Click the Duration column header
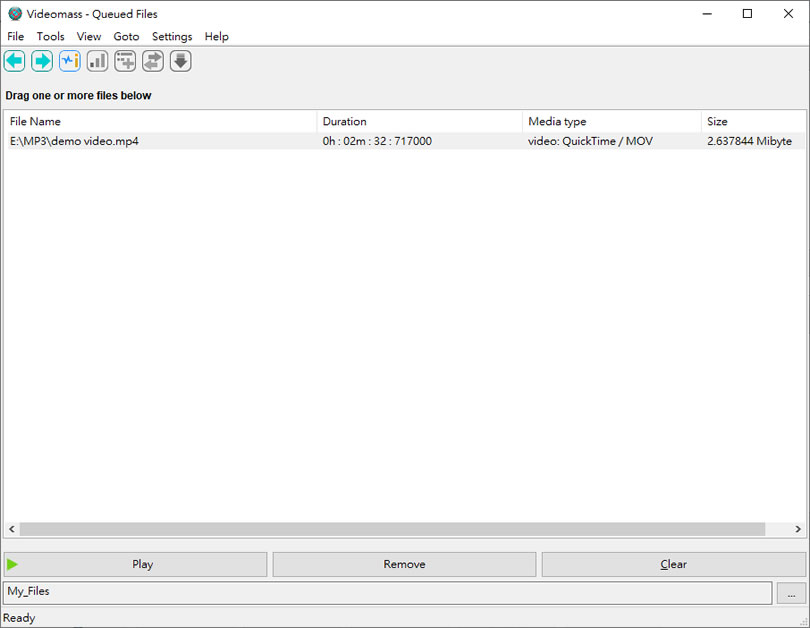The image size is (810, 628). (x=419, y=121)
